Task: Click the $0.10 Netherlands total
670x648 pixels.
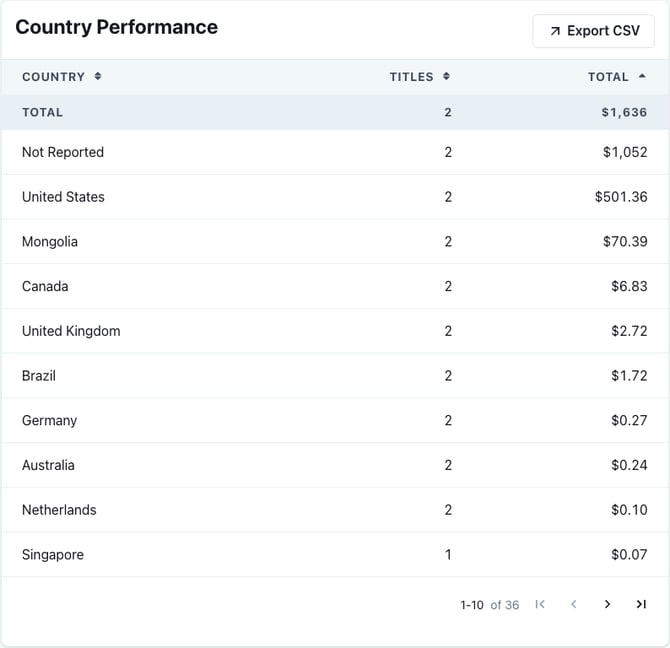Action: [x=629, y=510]
